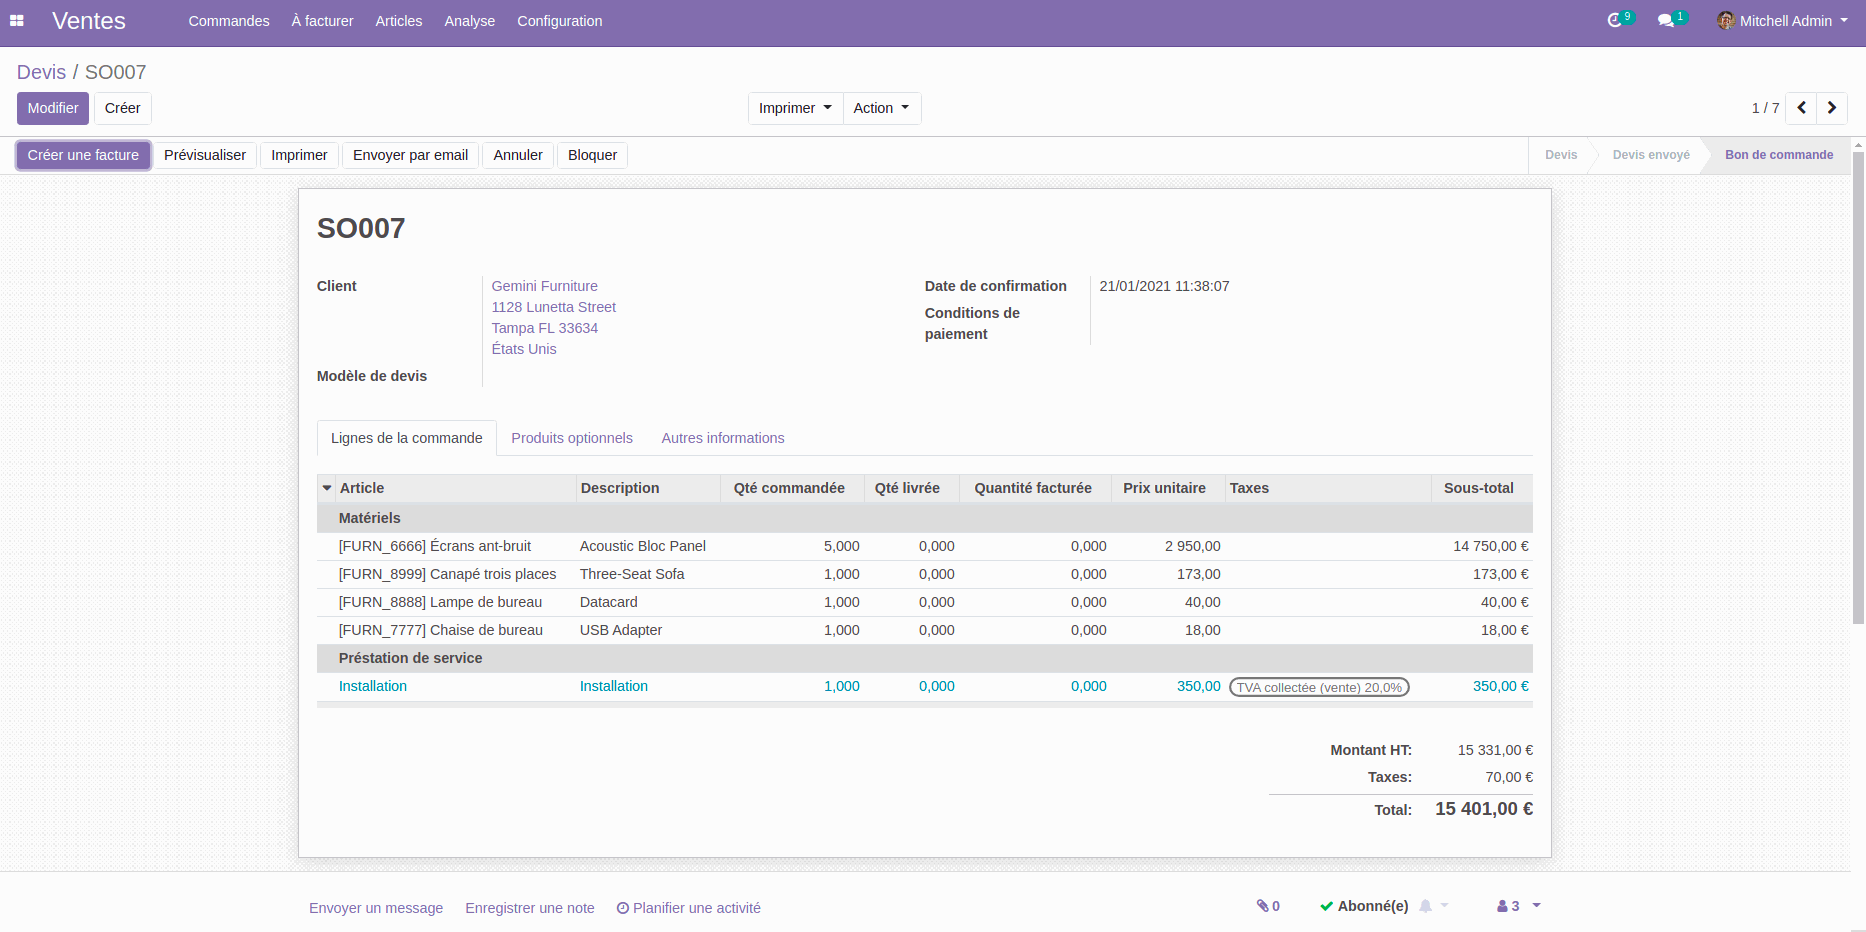Expand the Action dropdown
Screen dimensions: 1866x932
click(x=881, y=108)
